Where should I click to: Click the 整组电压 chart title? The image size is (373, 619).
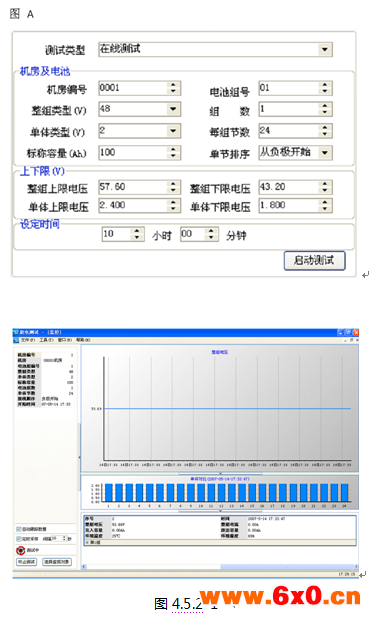tap(220, 351)
